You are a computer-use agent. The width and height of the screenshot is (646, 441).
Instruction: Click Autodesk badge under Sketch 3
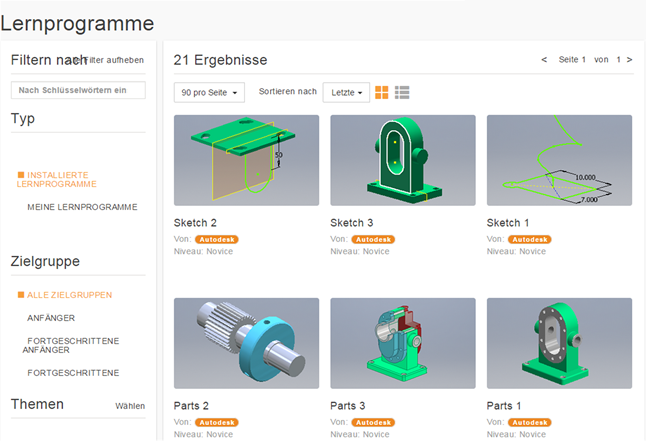pyautogui.click(x=373, y=239)
